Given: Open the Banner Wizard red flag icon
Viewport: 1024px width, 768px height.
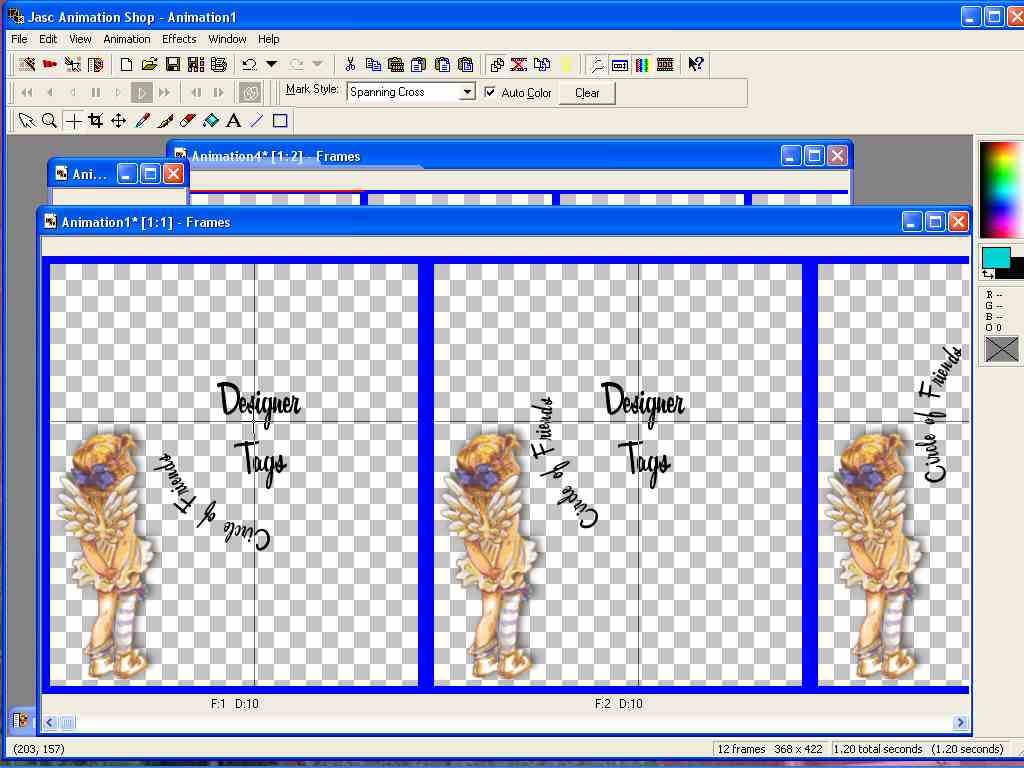Looking at the screenshot, I should tap(50, 64).
